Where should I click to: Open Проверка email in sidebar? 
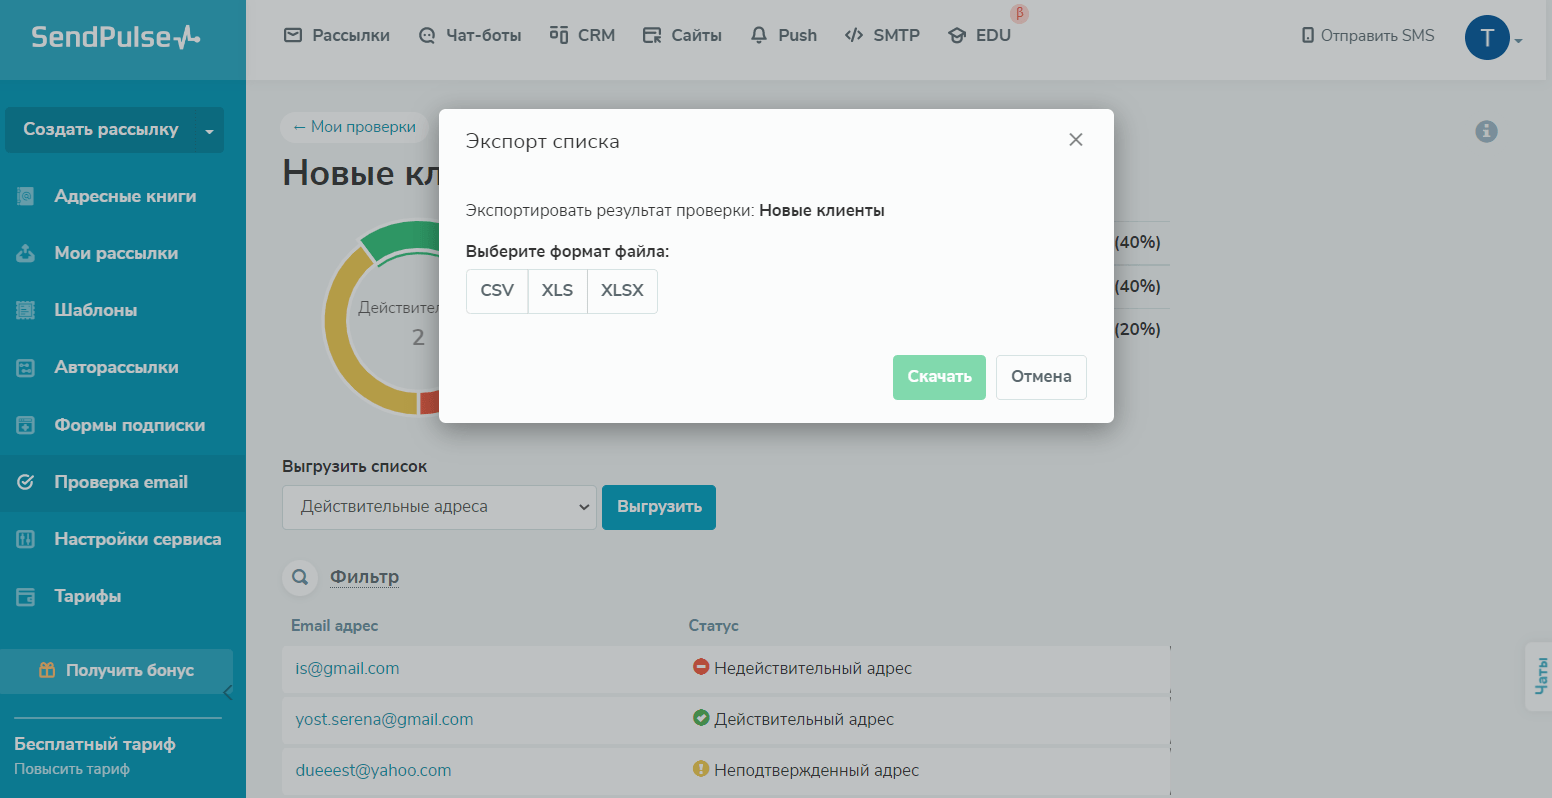tap(121, 482)
